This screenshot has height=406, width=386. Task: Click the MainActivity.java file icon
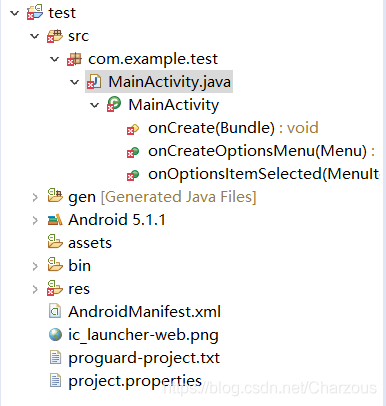tap(94, 82)
